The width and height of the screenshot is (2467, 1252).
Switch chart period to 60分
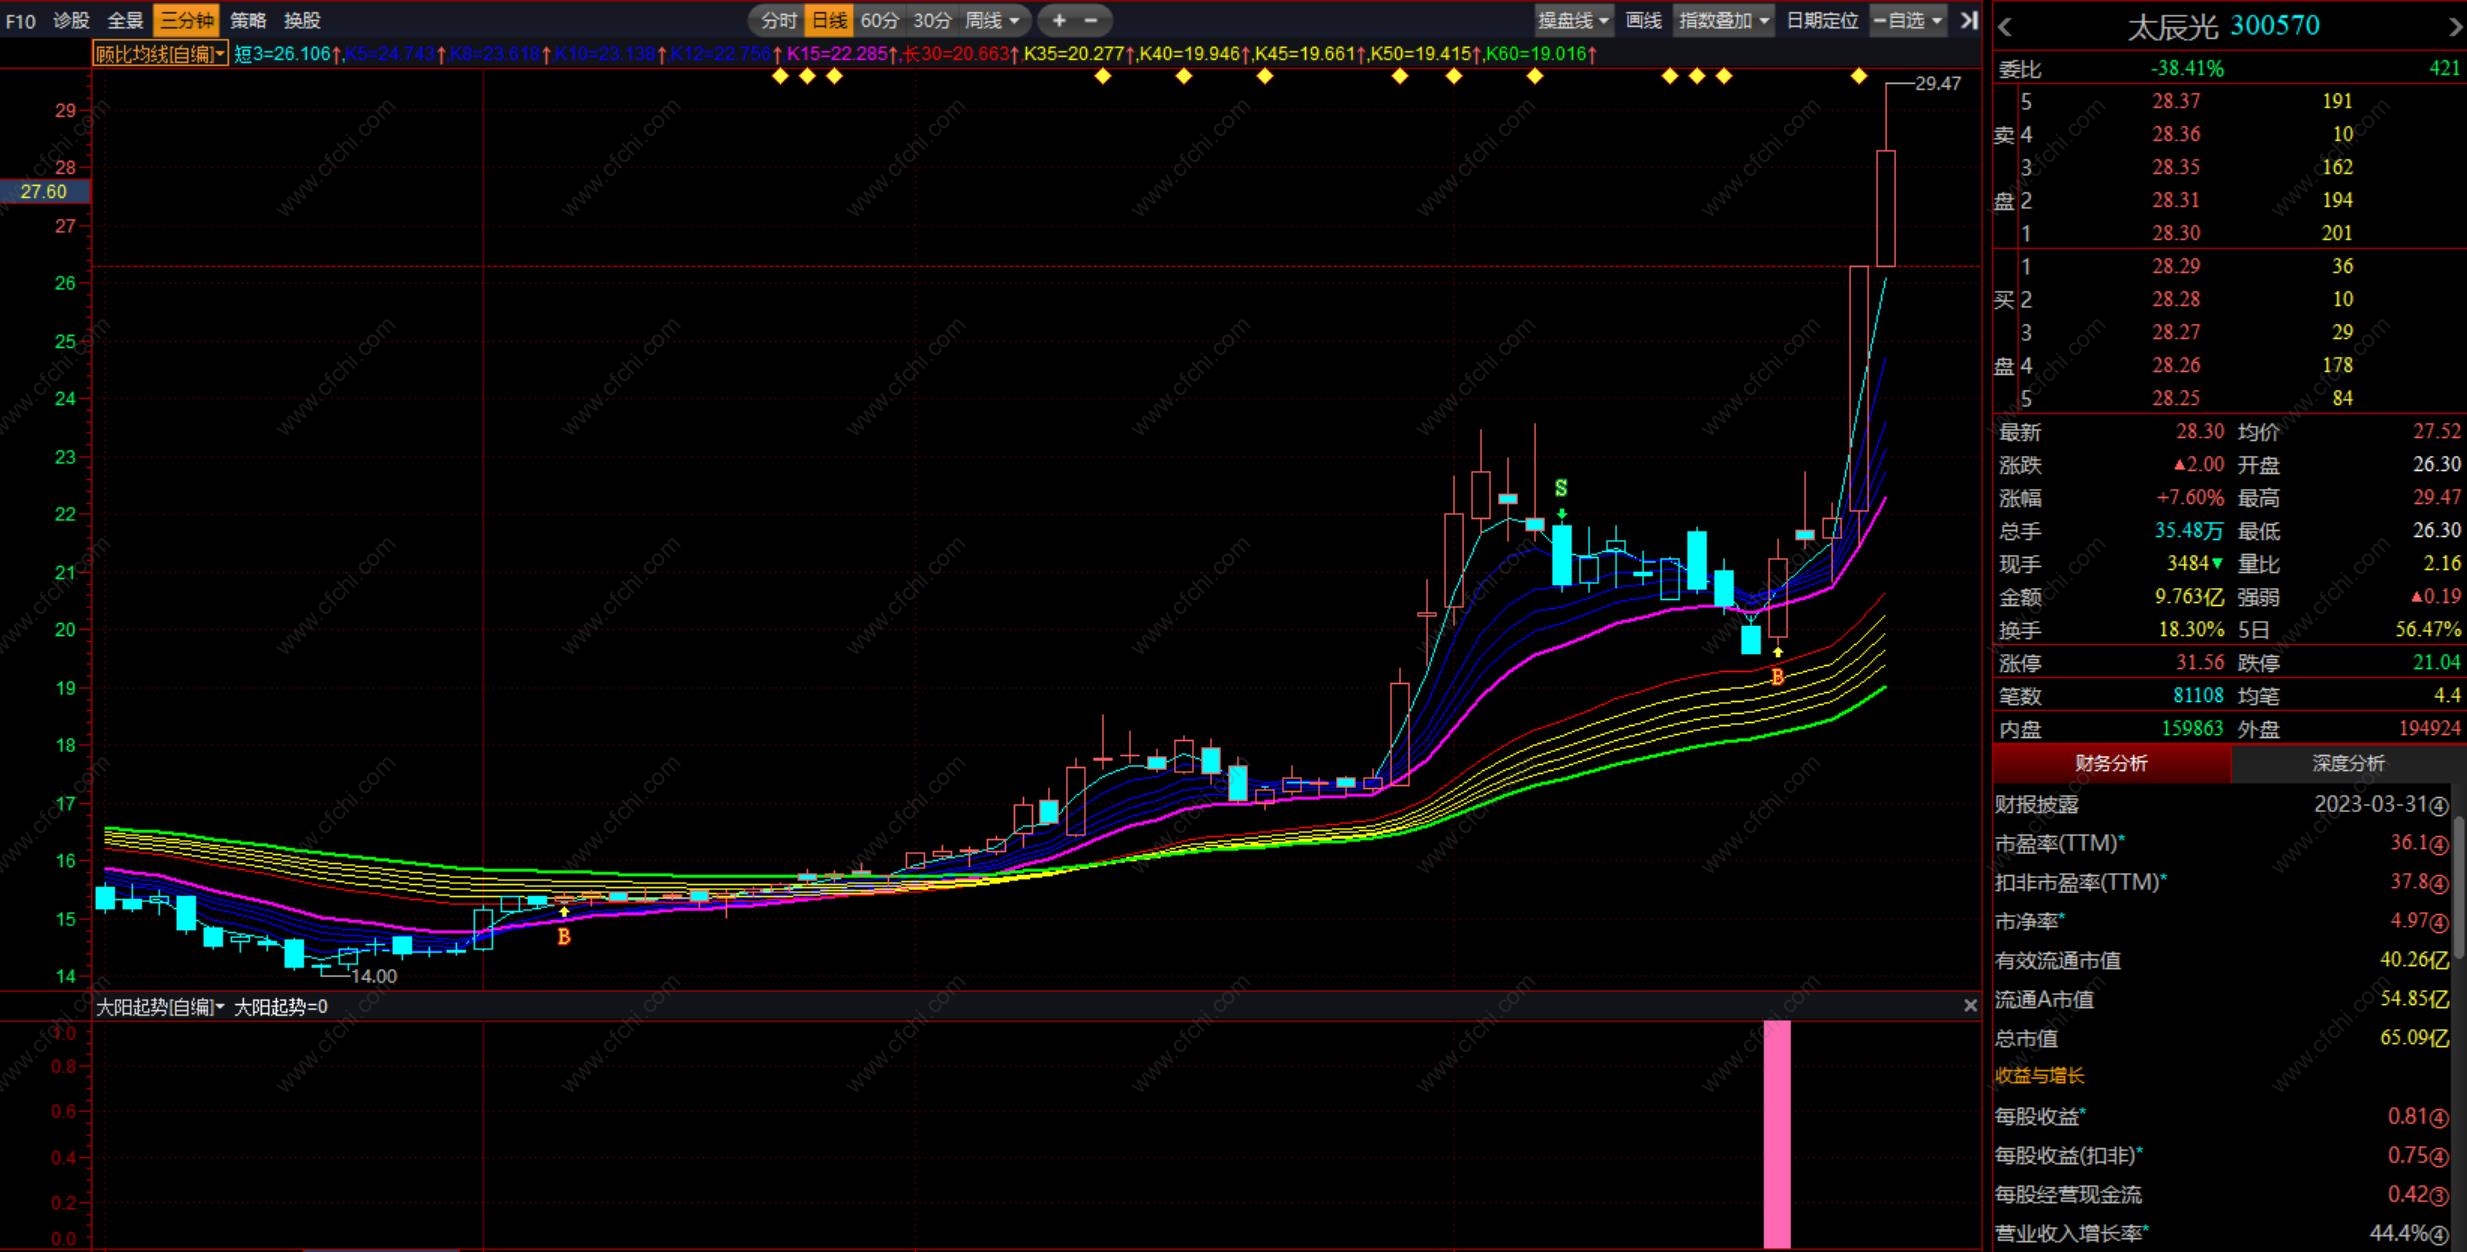pos(879,20)
